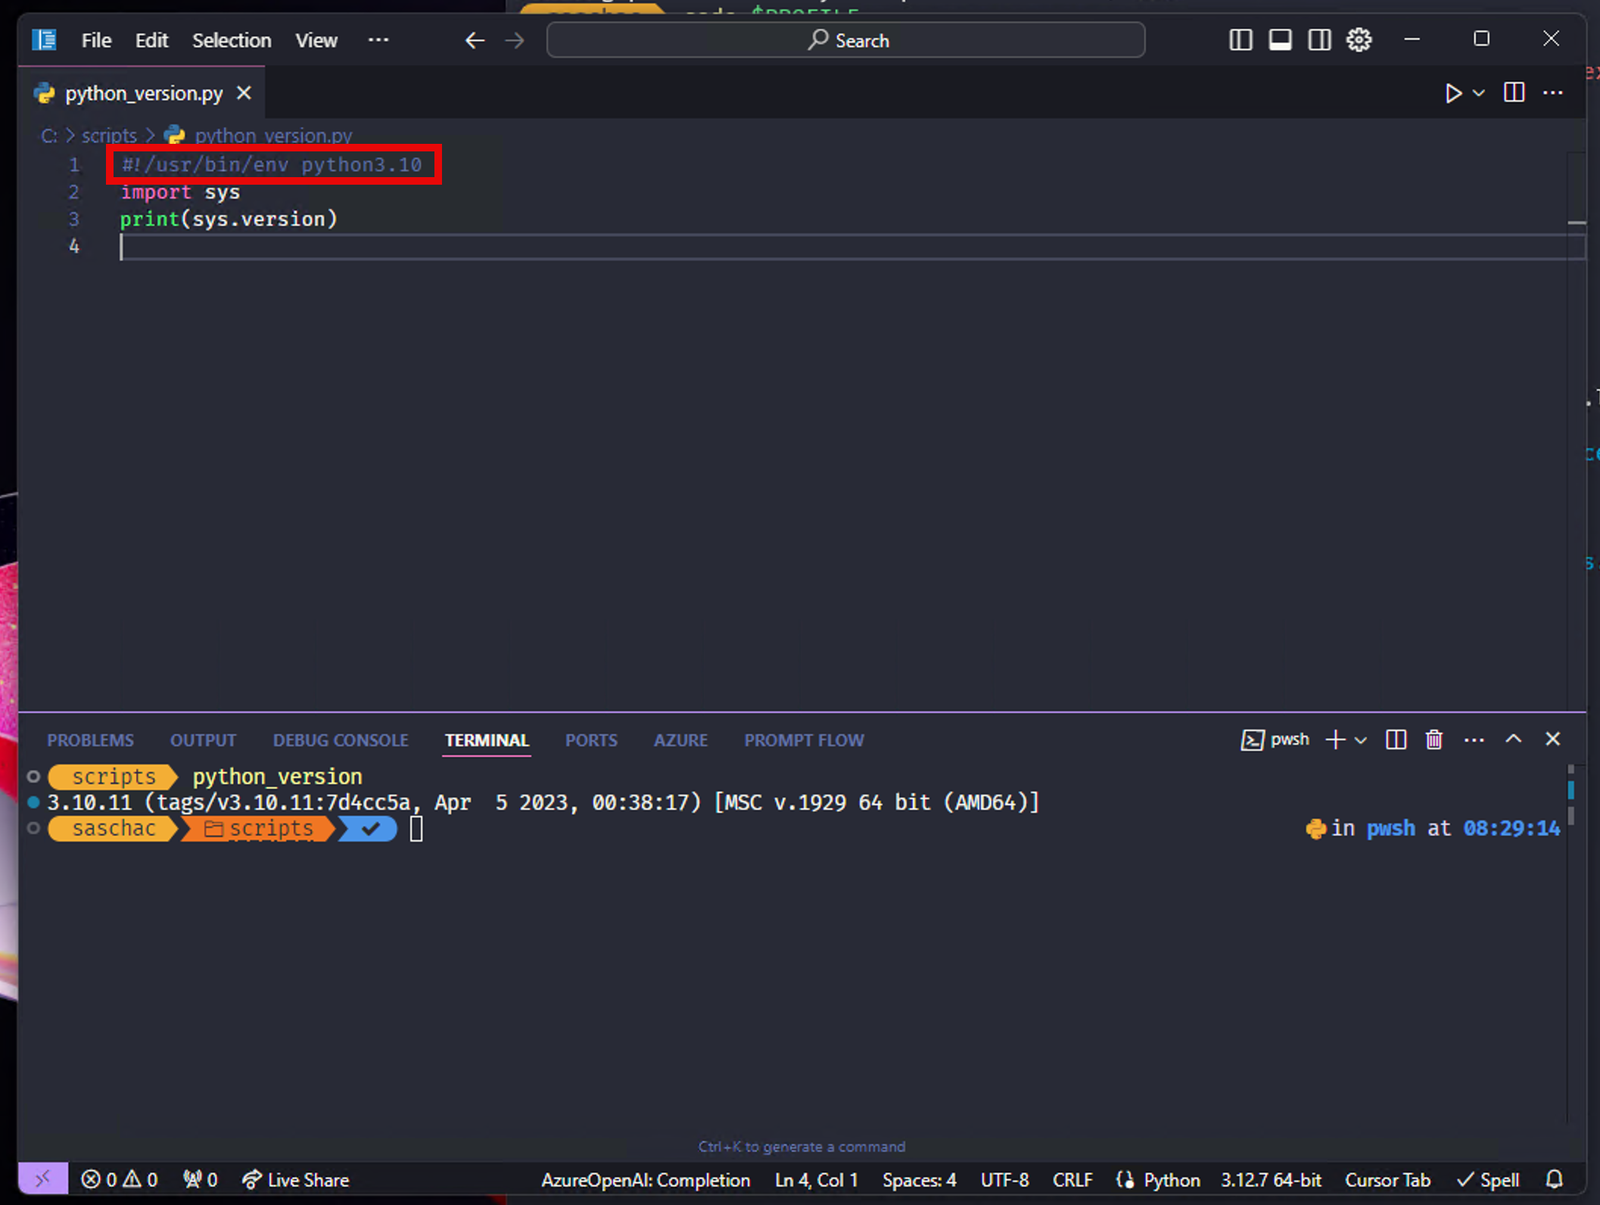Toggle primary side bar layout icon
The height and width of the screenshot is (1205, 1600).
[x=1240, y=40]
